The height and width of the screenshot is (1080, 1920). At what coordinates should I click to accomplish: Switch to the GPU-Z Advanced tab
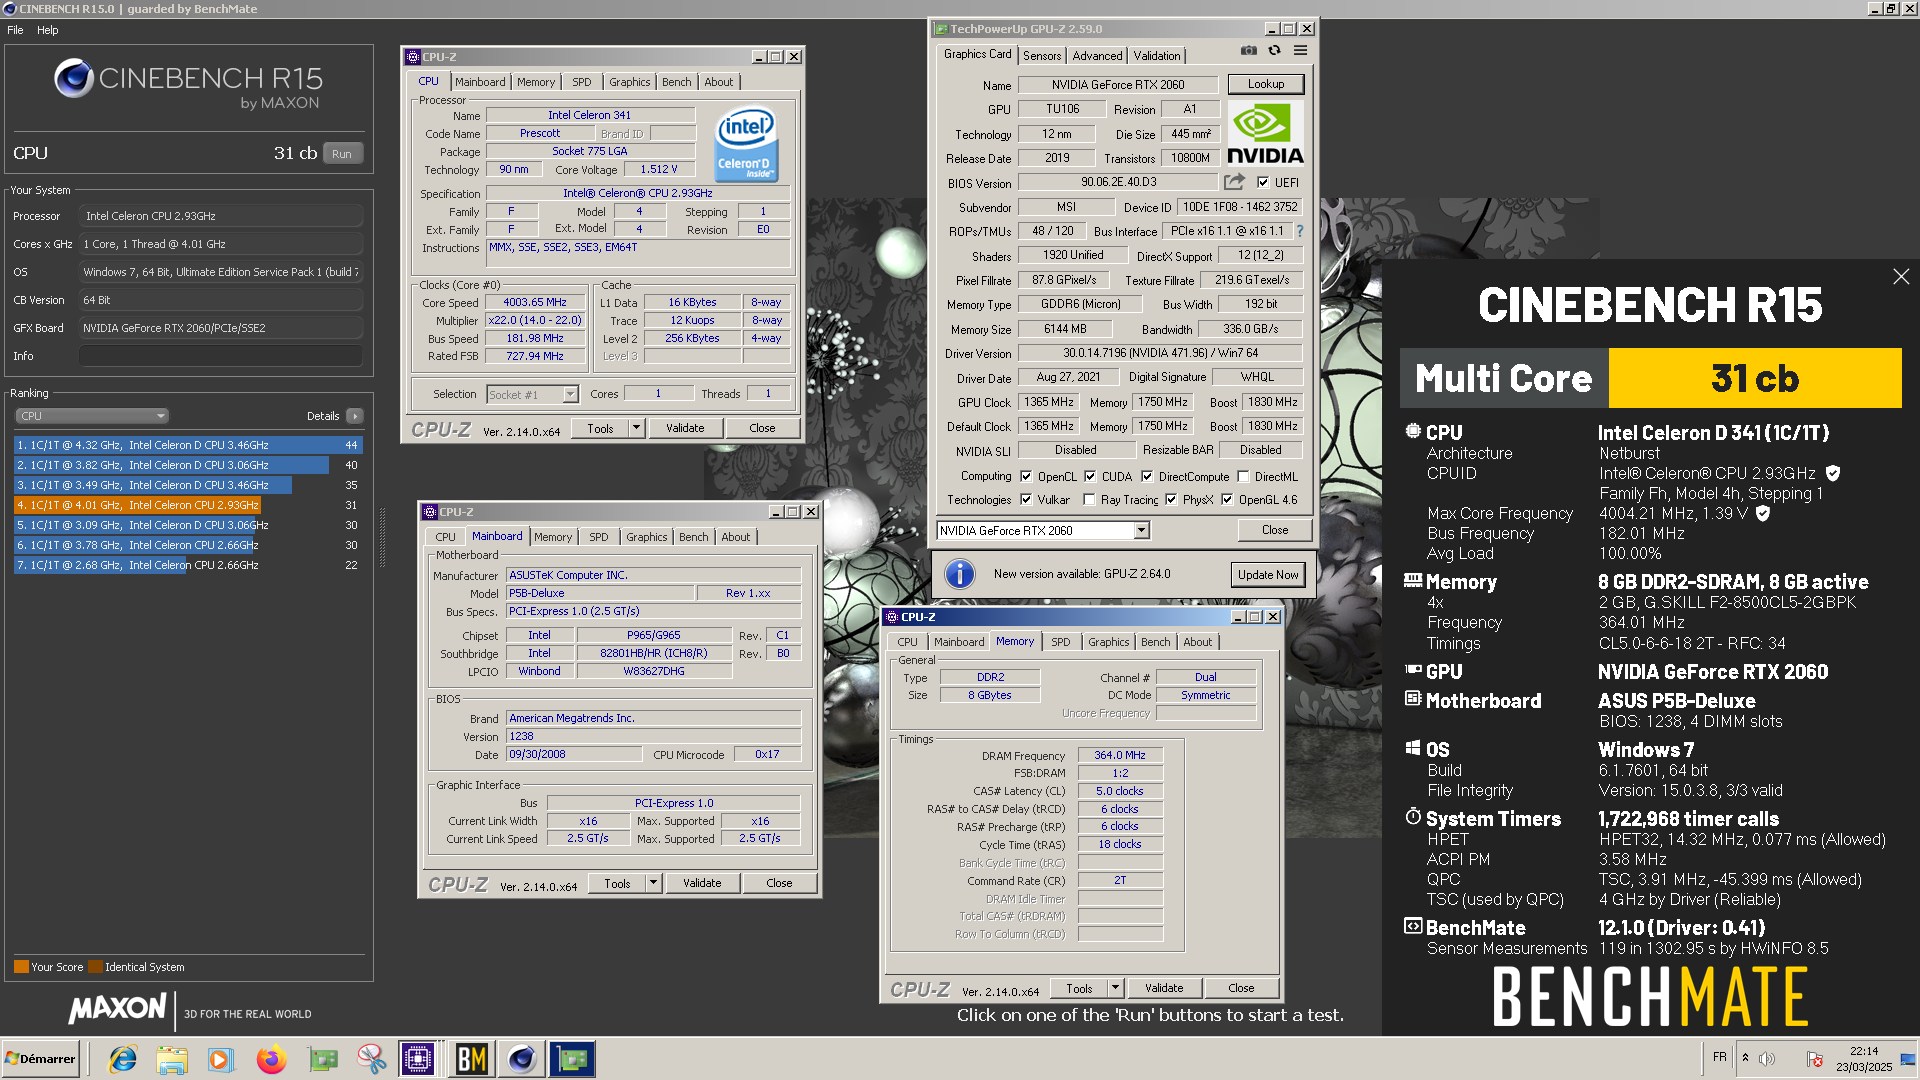[1097, 56]
